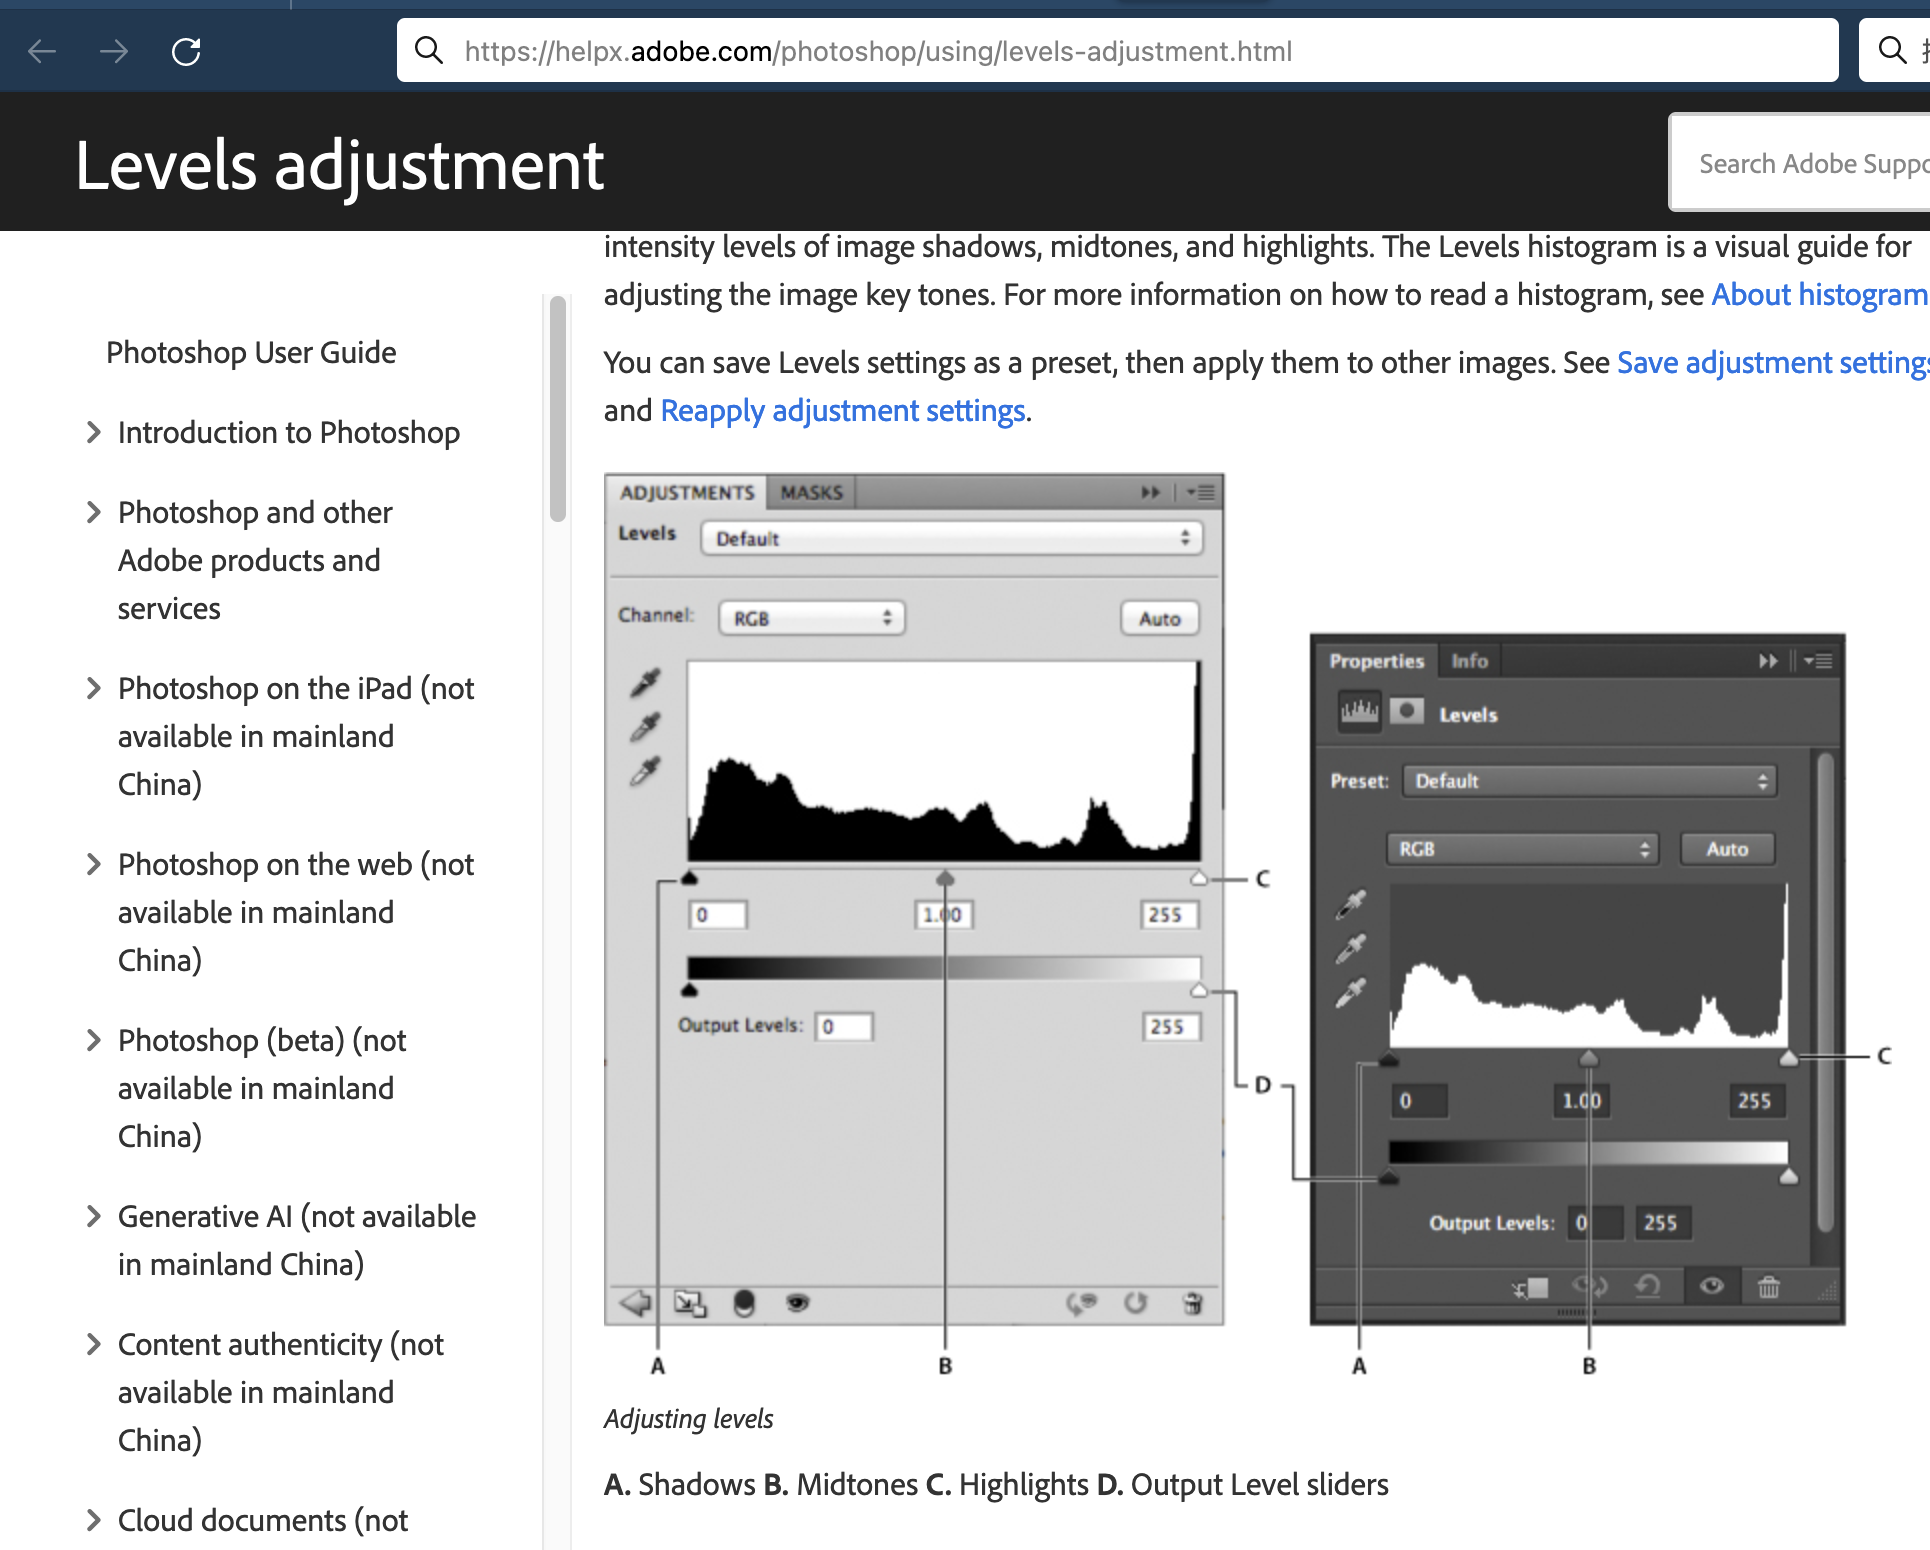This screenshot has width=1930, height=1550.
Task: Open the Save adjustment settings link
Action: [x=1772, y=362]
